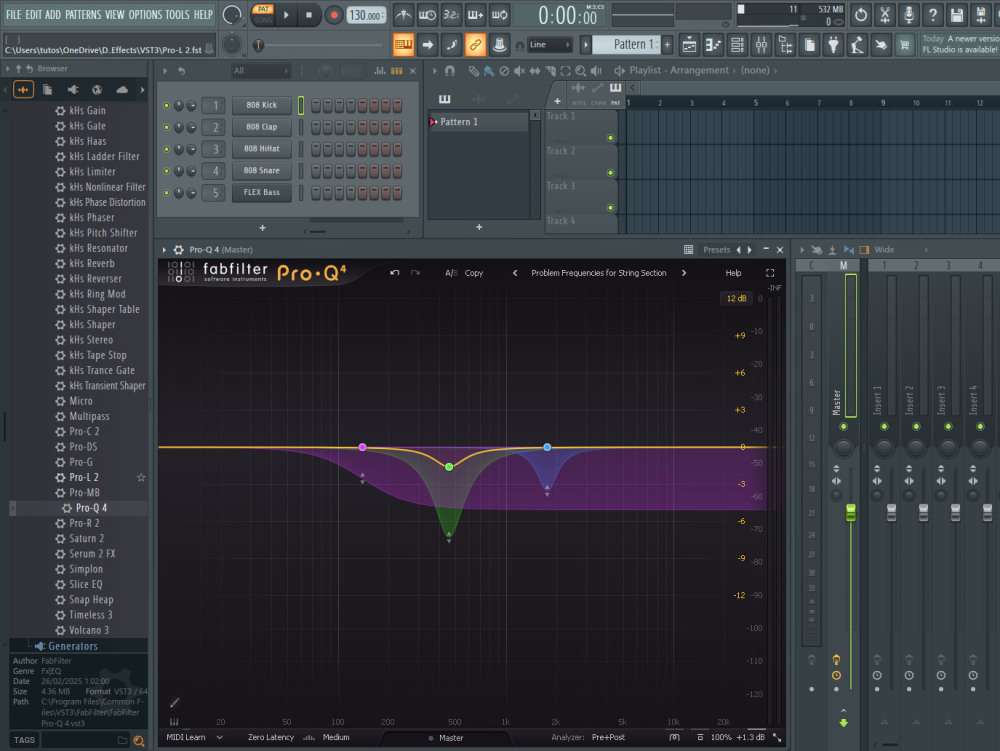Click the Master track volume fader
The width and height of the screenshot is (1000, 751).
[x=851, y=512]
